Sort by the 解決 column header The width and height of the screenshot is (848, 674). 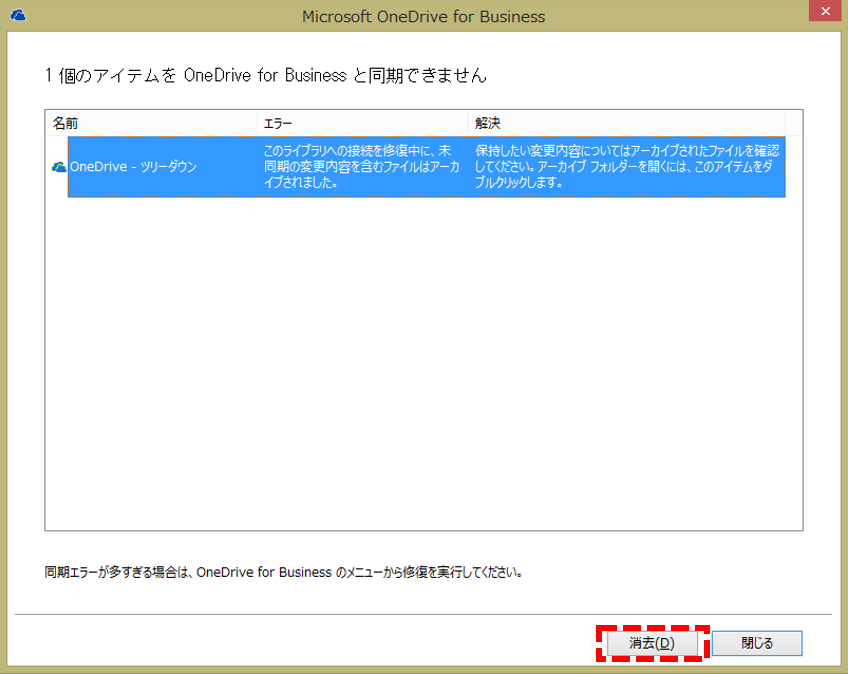click(626, 123)
